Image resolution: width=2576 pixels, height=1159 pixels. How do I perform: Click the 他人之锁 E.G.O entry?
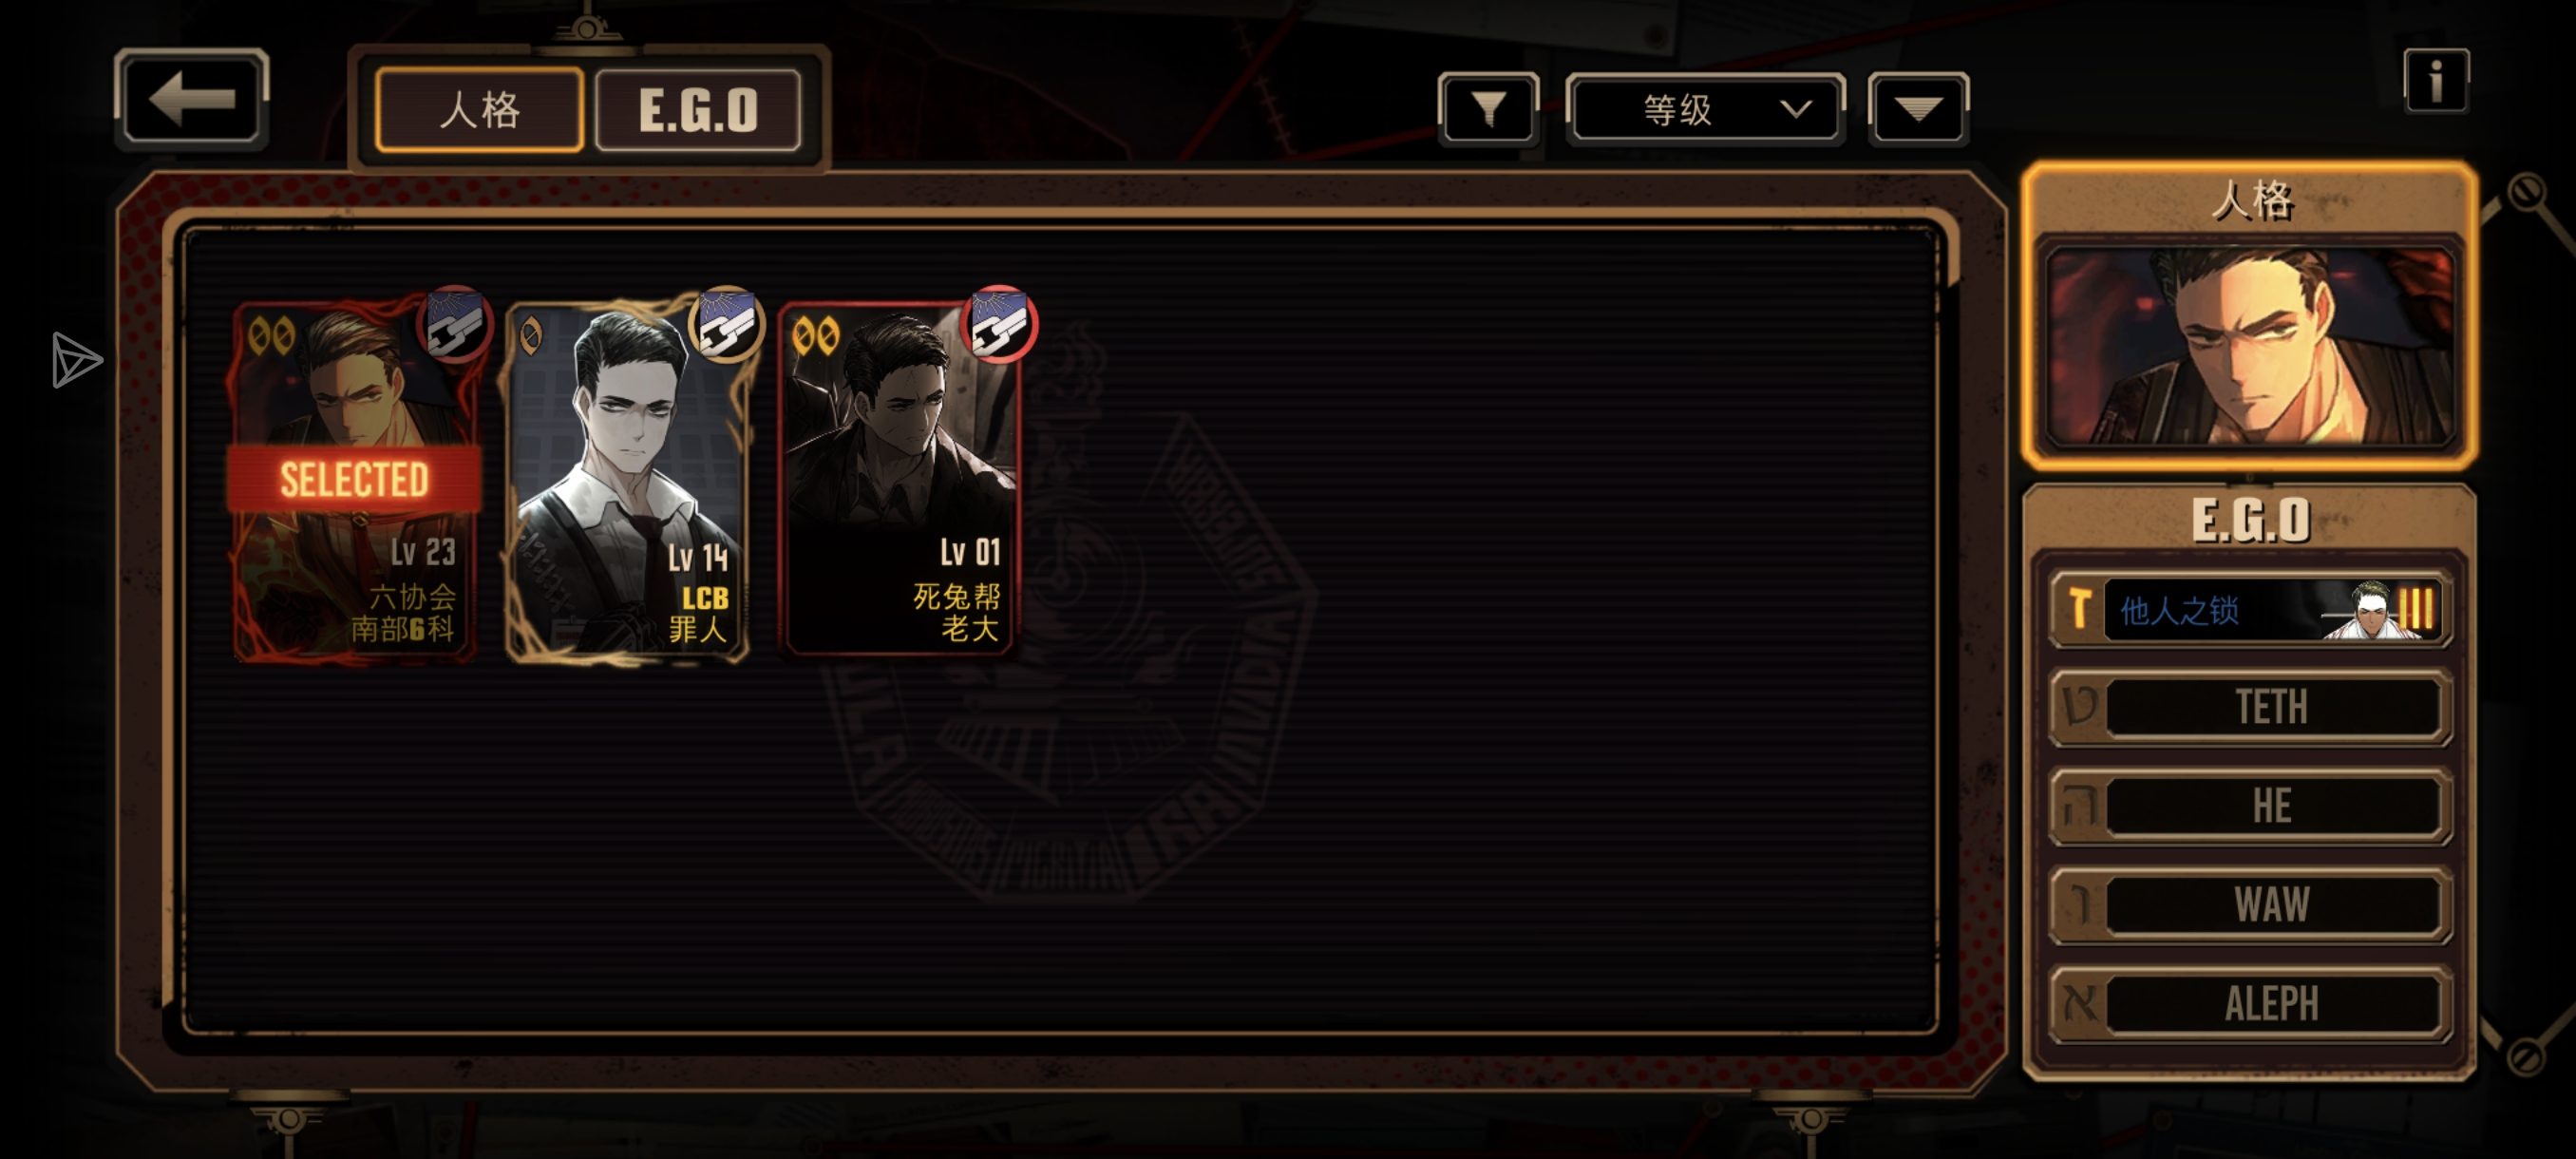pyautogui.click(x=2250, y=609)
